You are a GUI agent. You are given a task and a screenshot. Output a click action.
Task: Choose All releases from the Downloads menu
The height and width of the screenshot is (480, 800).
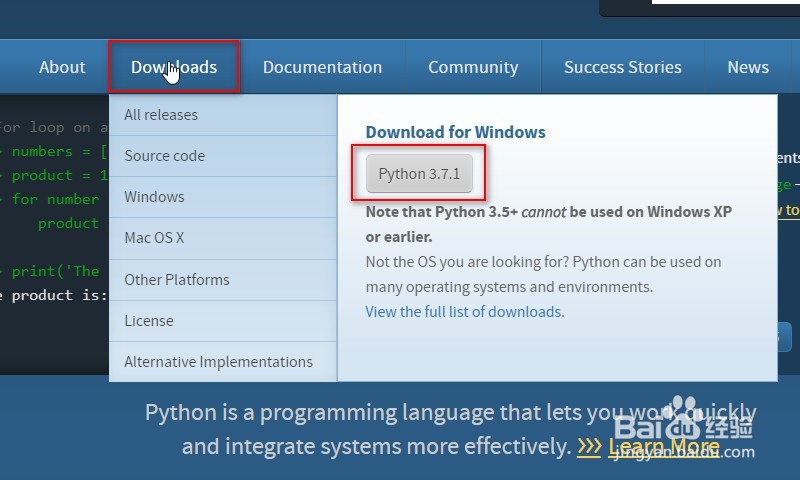223,115
